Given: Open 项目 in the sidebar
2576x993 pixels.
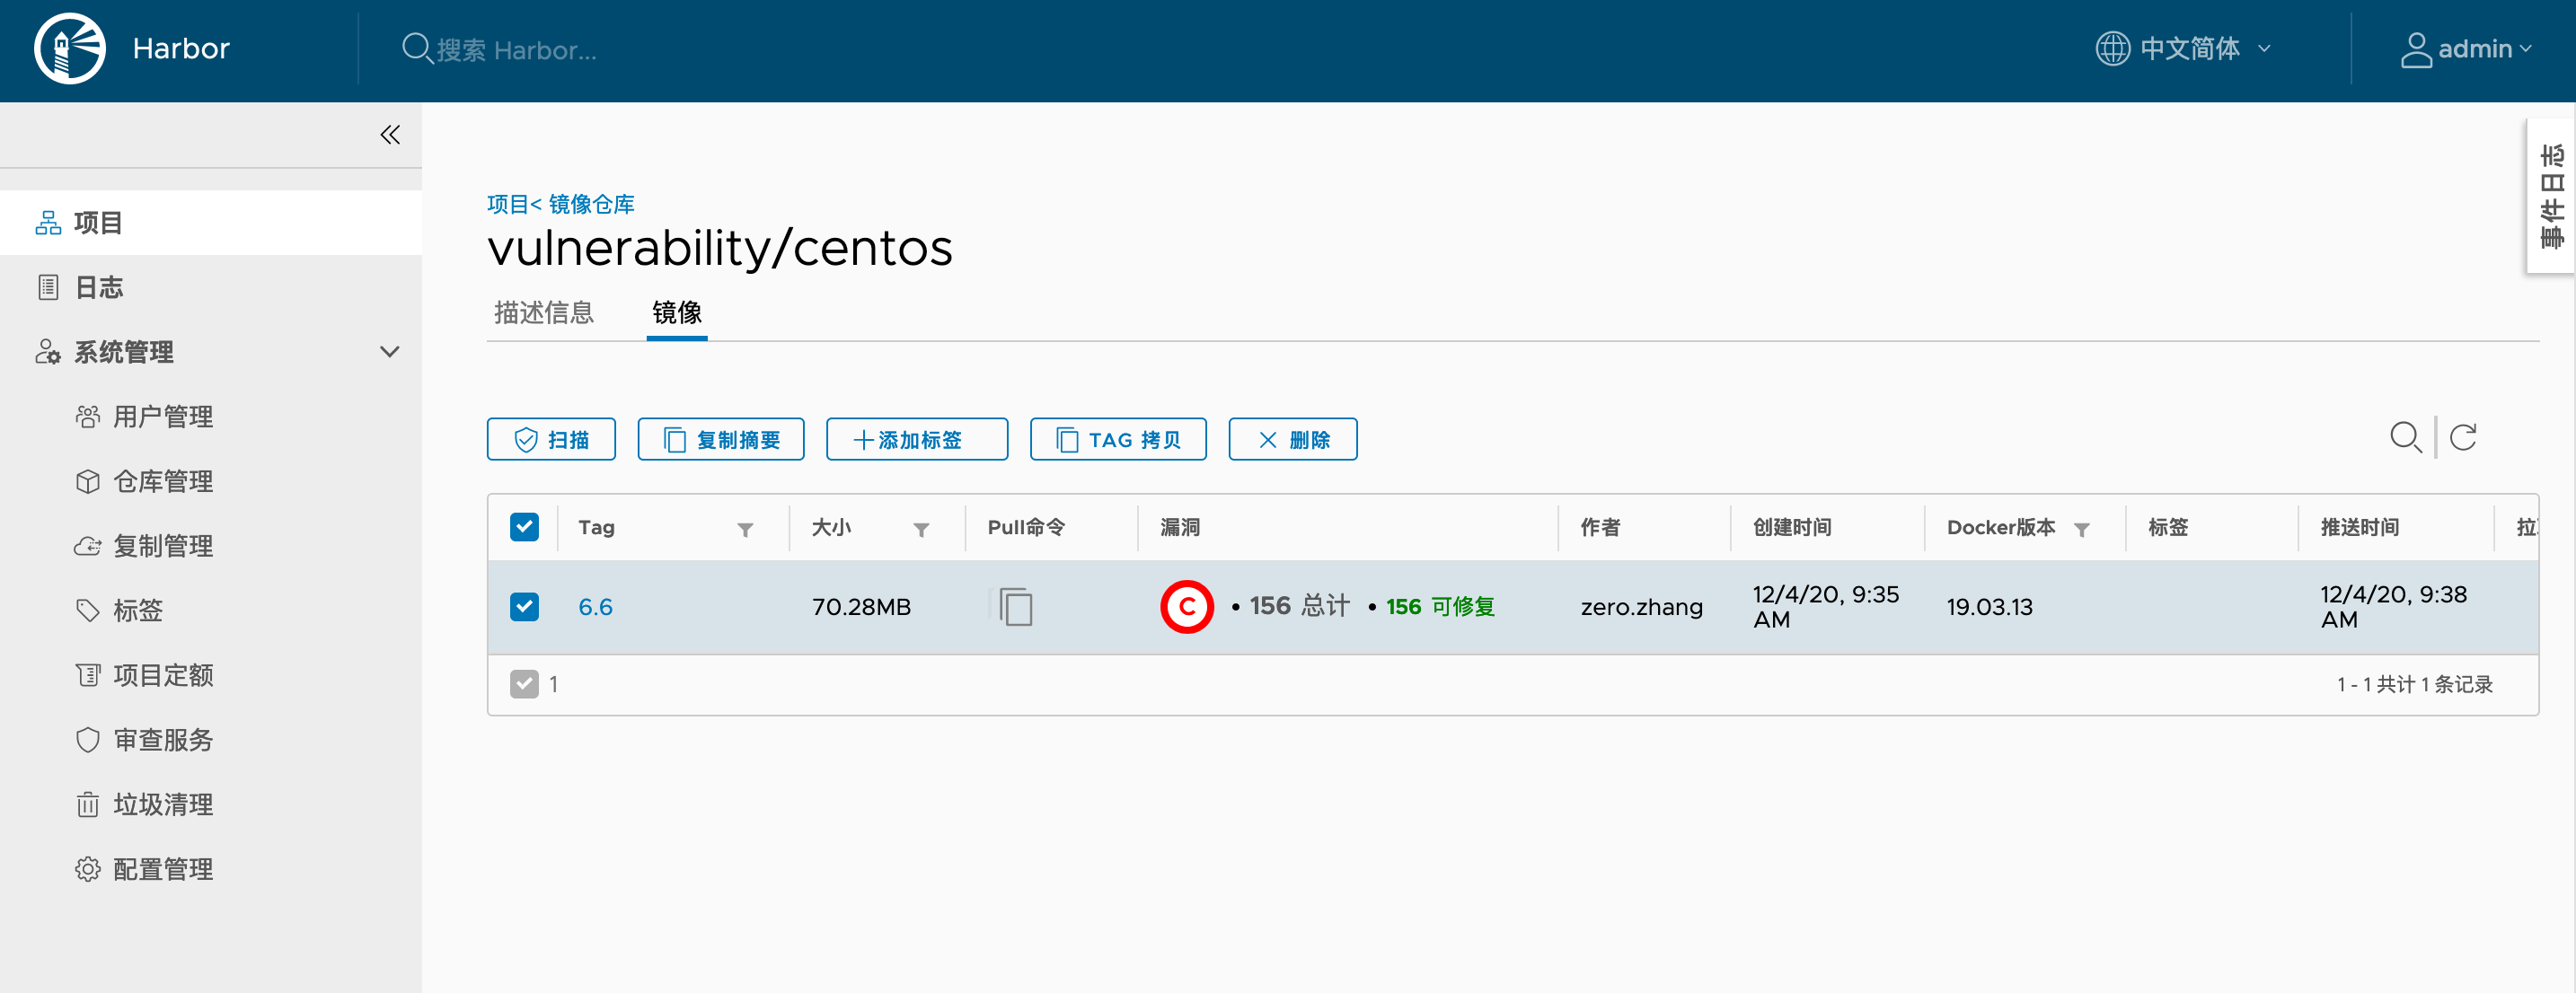Looking at the screenshot, I should click(x=211, y=222).
